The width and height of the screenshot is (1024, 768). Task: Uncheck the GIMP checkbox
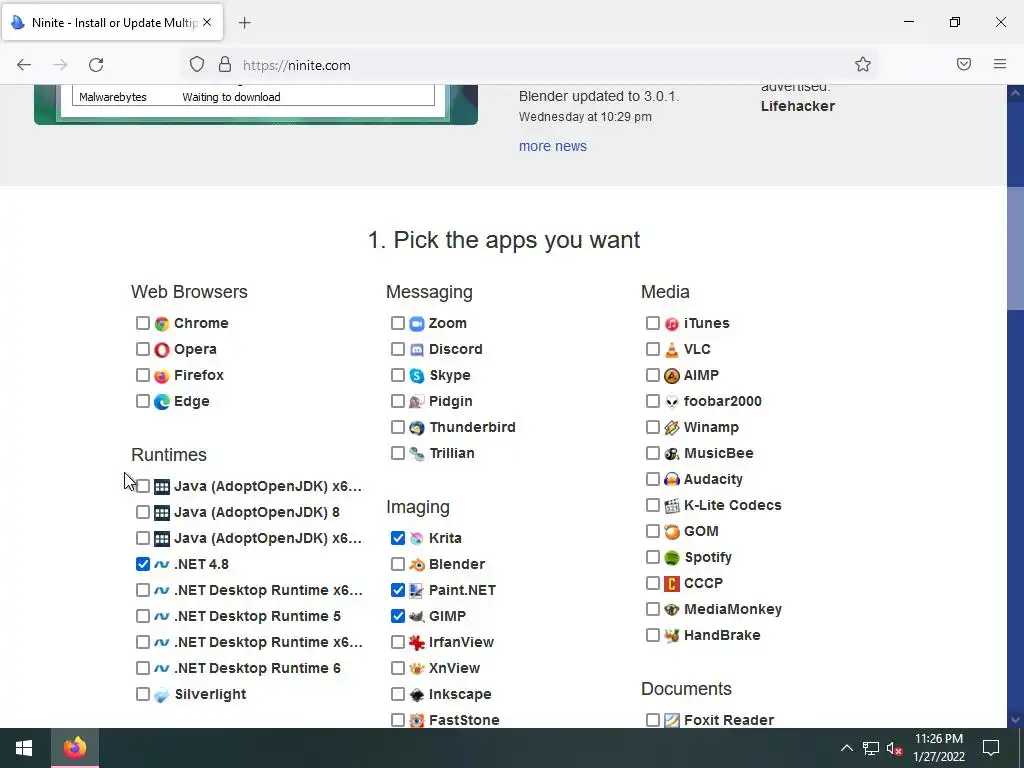coord(398,616)
